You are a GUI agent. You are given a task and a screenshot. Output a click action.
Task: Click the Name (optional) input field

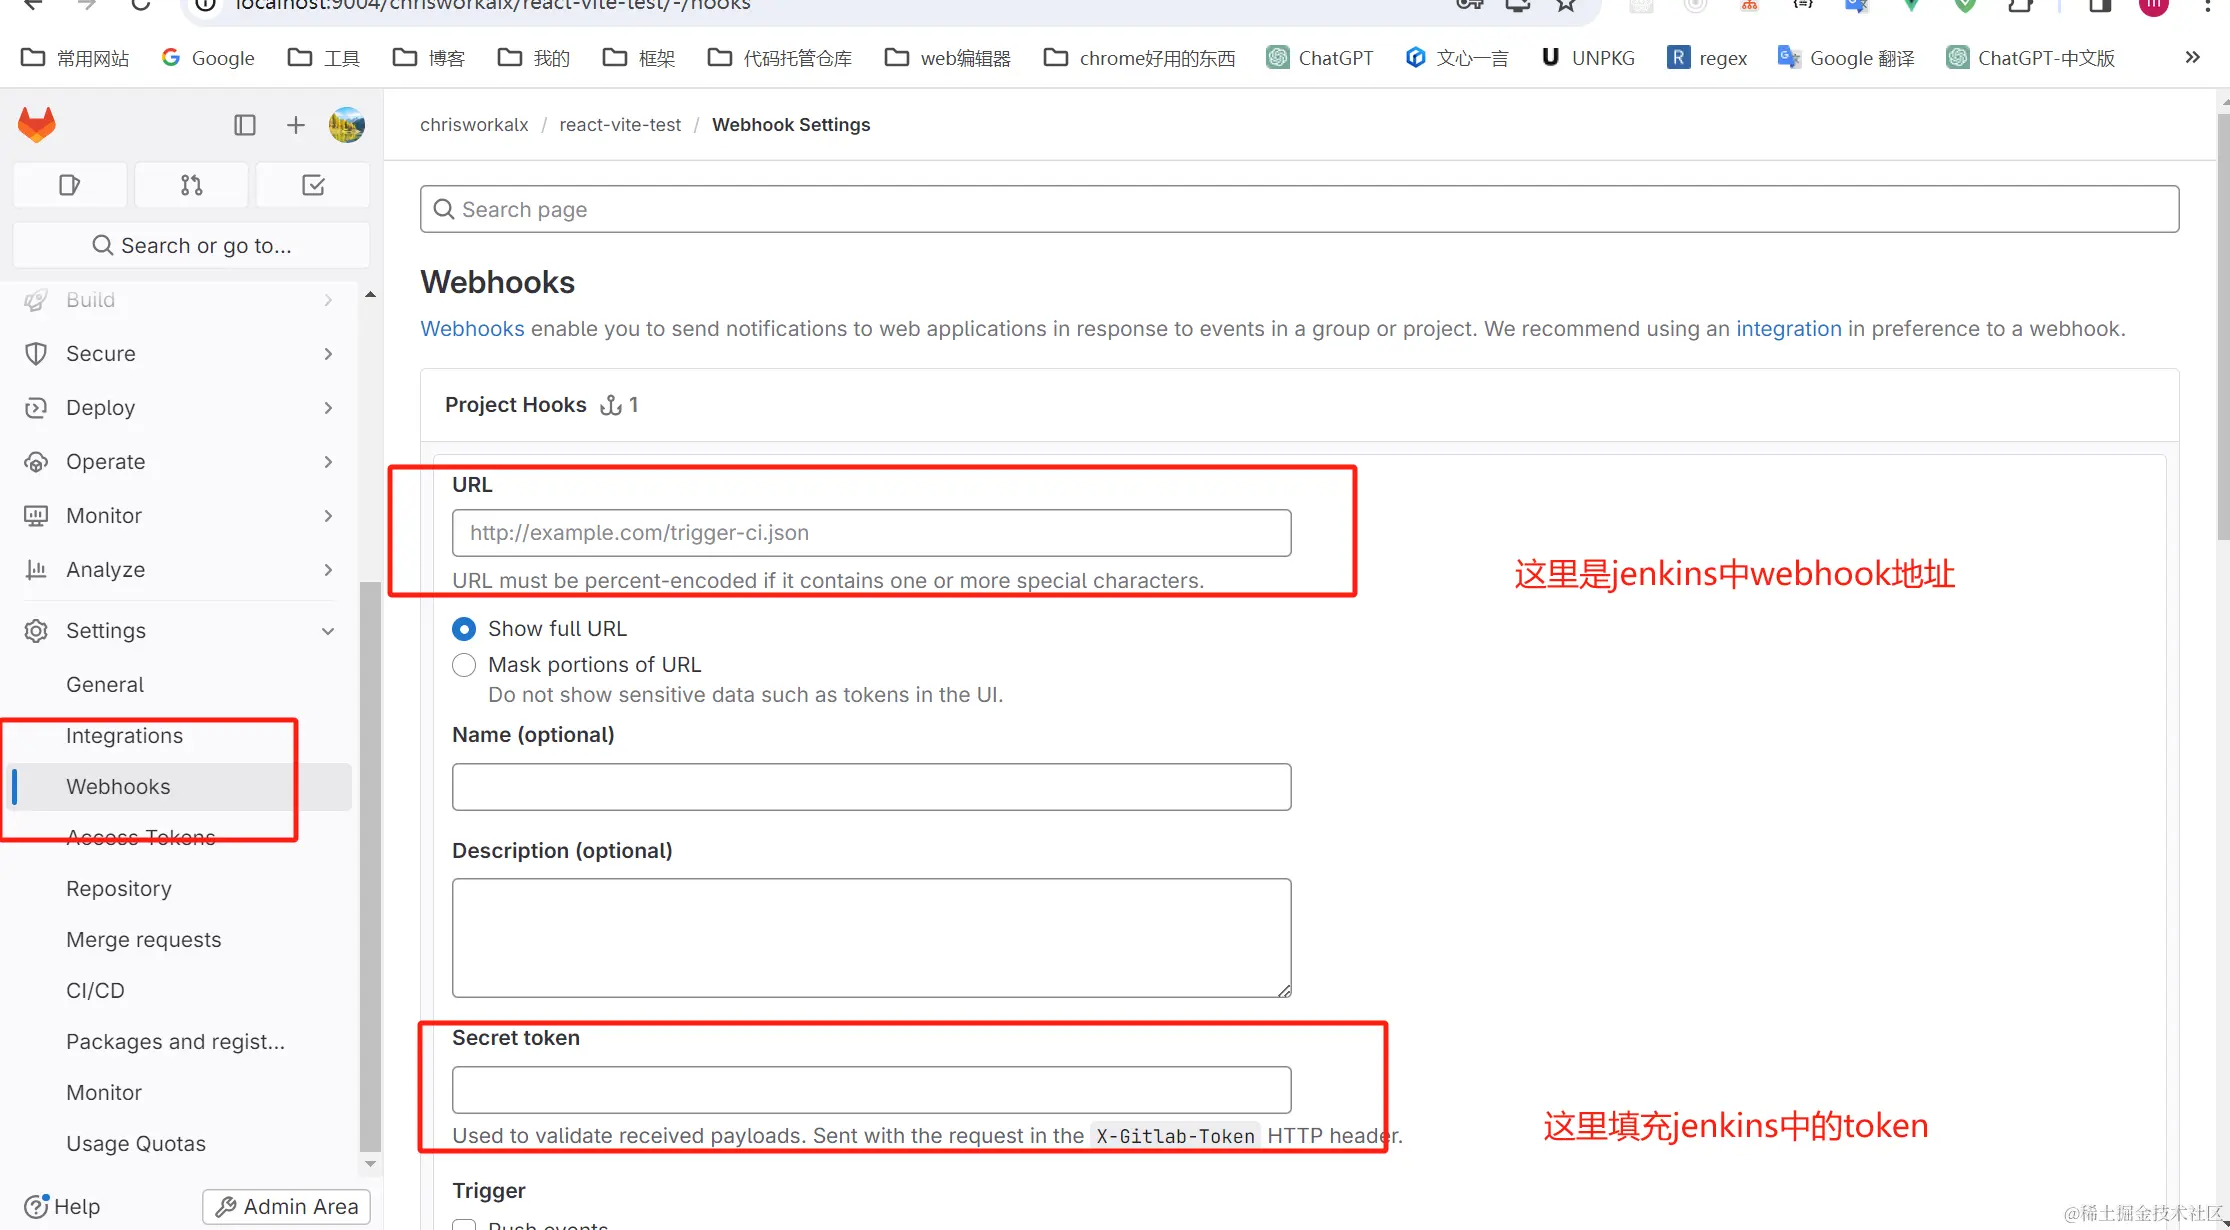tap(871, 787)
